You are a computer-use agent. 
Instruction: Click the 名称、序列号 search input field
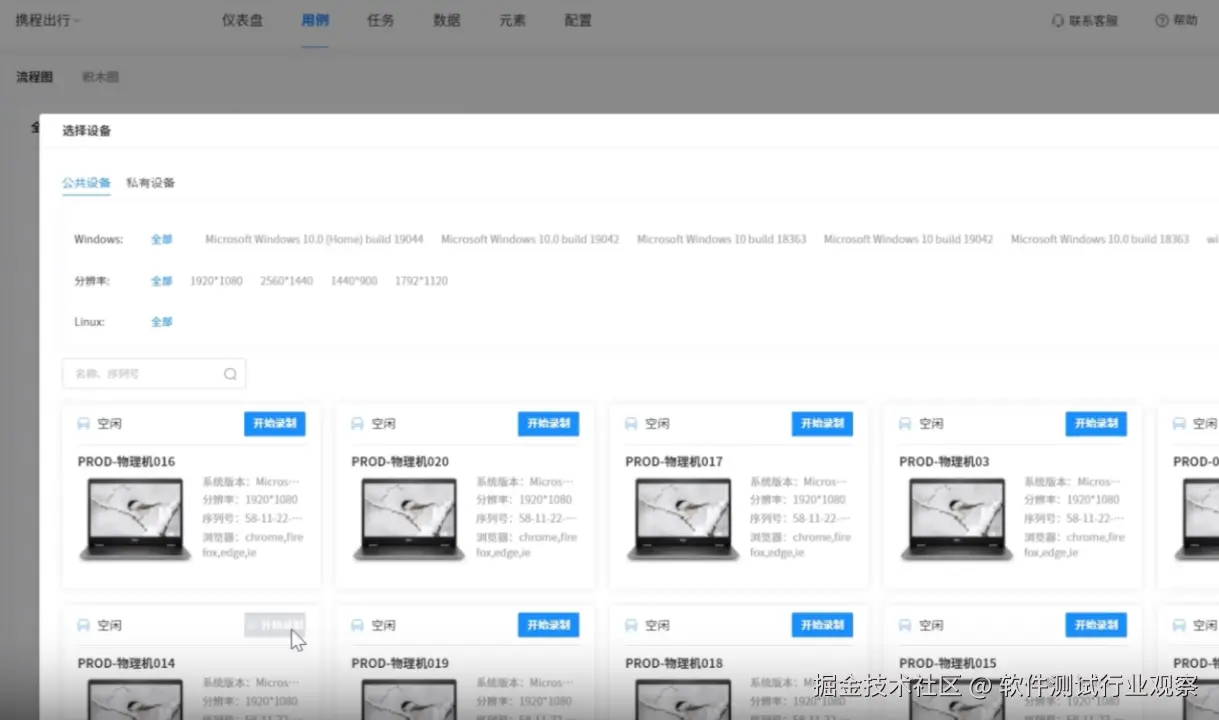[x=154, y=374]
